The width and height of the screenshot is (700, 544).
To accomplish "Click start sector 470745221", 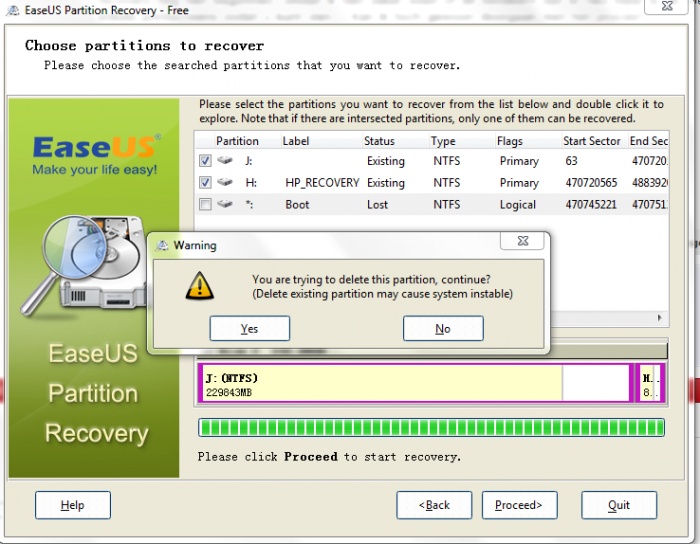I will pyautogui.click(x=591, y=204).
